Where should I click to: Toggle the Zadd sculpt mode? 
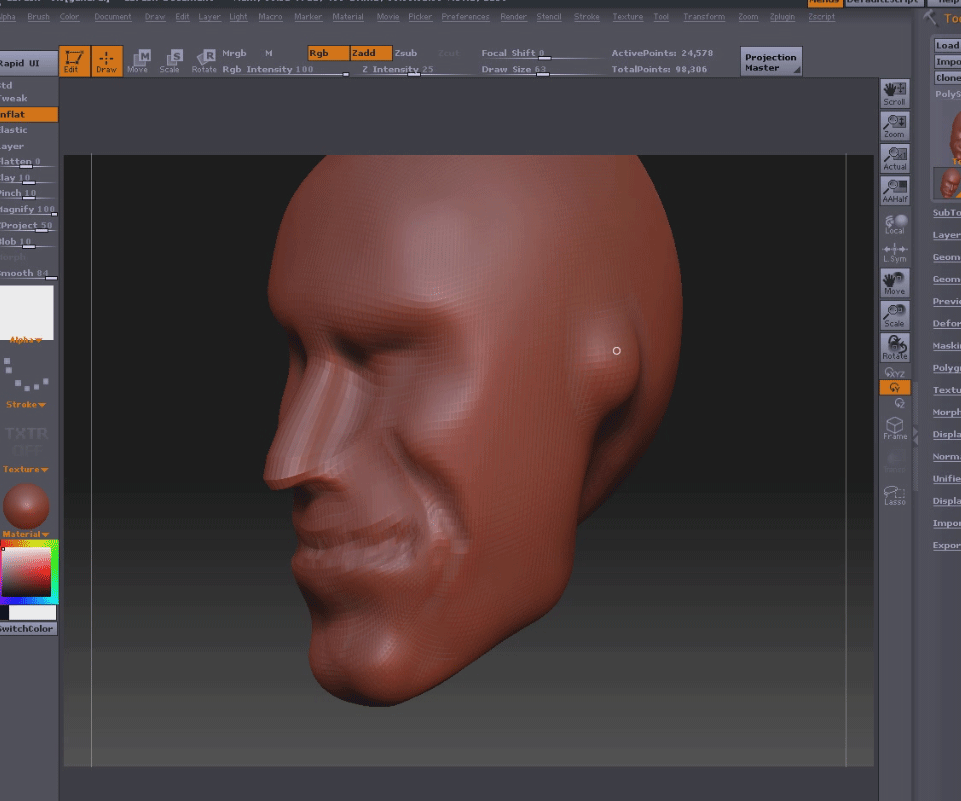pos(369,53)
